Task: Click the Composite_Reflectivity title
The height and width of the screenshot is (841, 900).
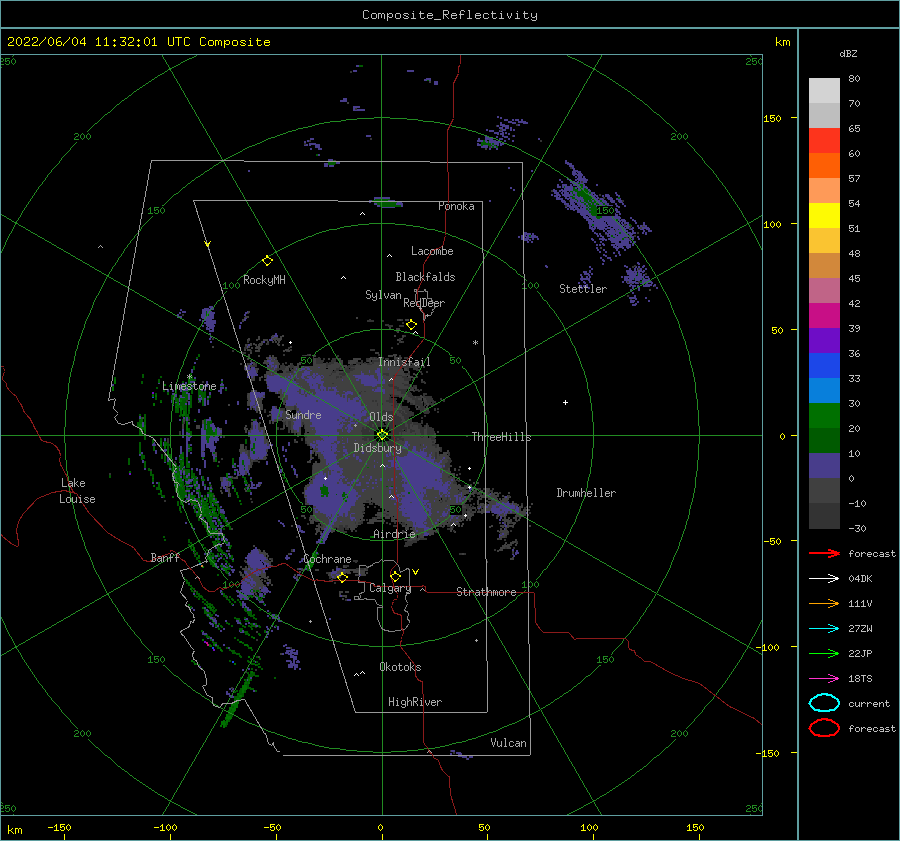Action: click(x=449, y=15)
